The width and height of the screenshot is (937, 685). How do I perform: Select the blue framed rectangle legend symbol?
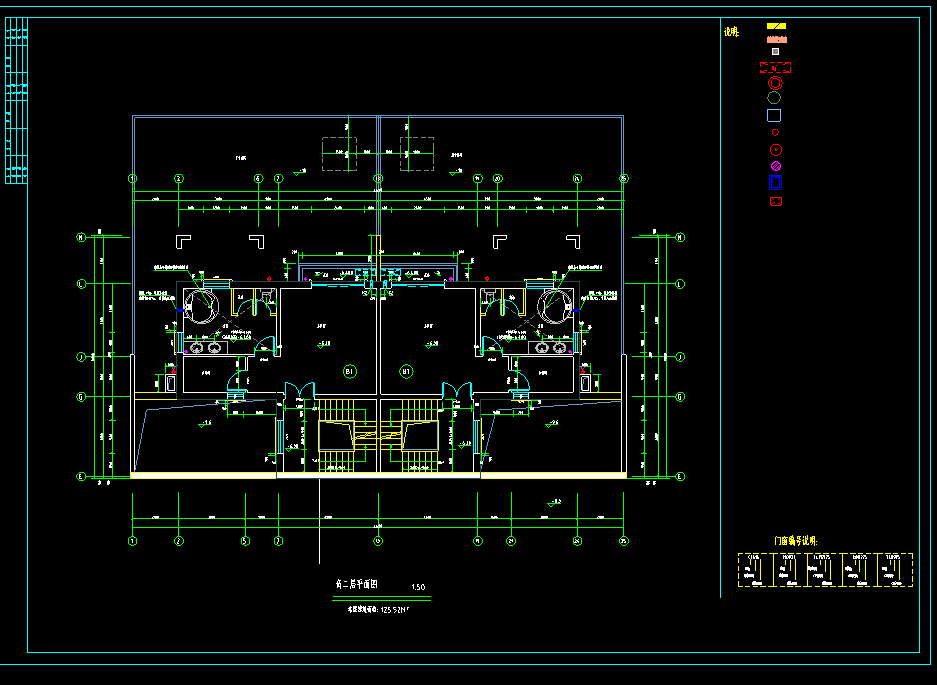pyautogui.click(x=775, y=182)
